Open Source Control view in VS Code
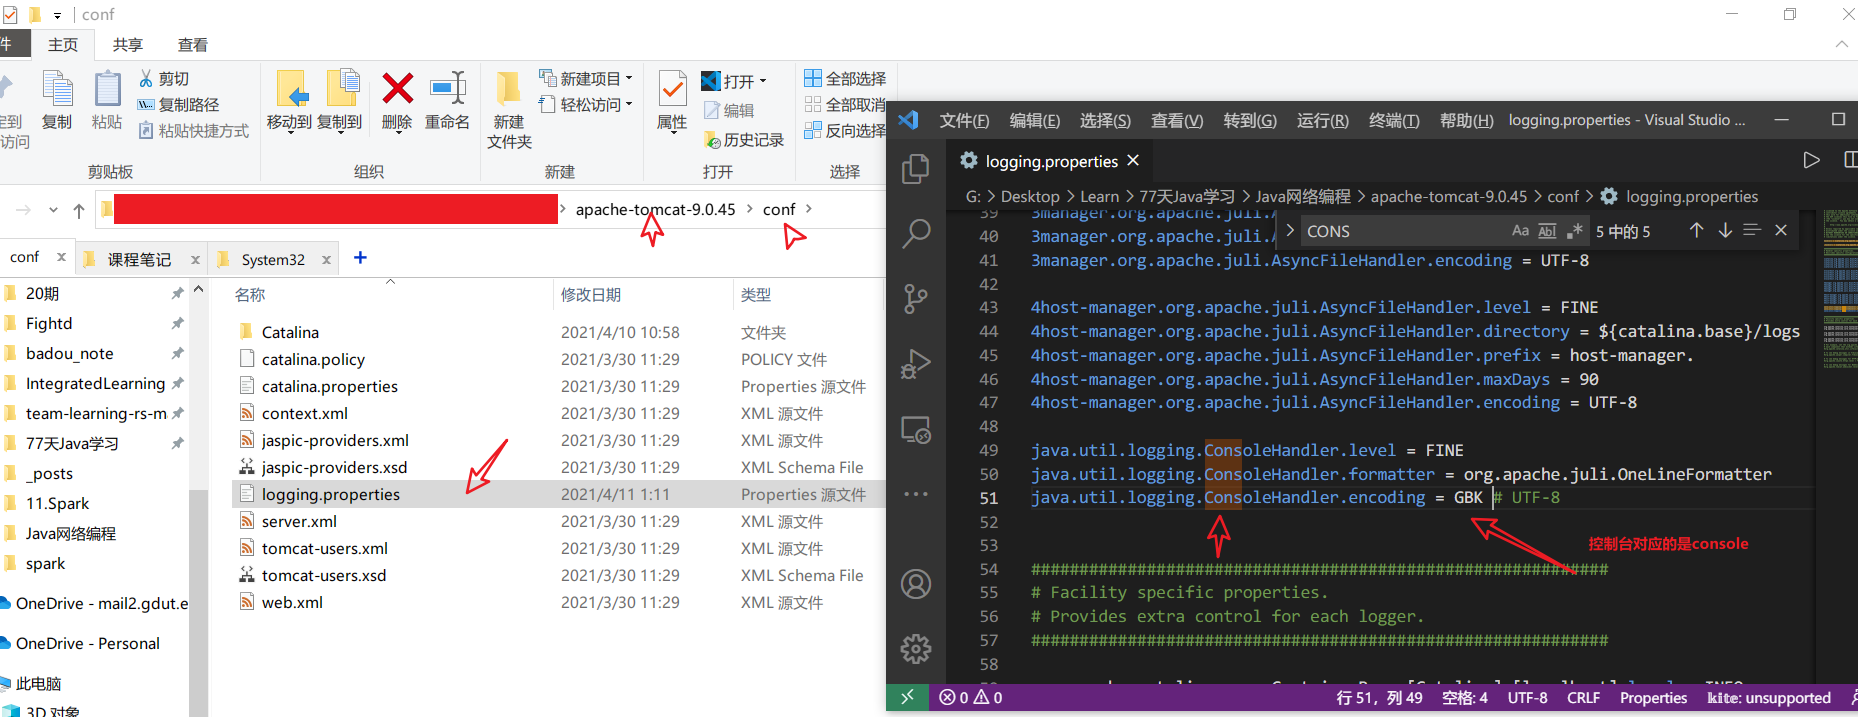Viewport: 1858px width, 717px height. click(915, 298)
